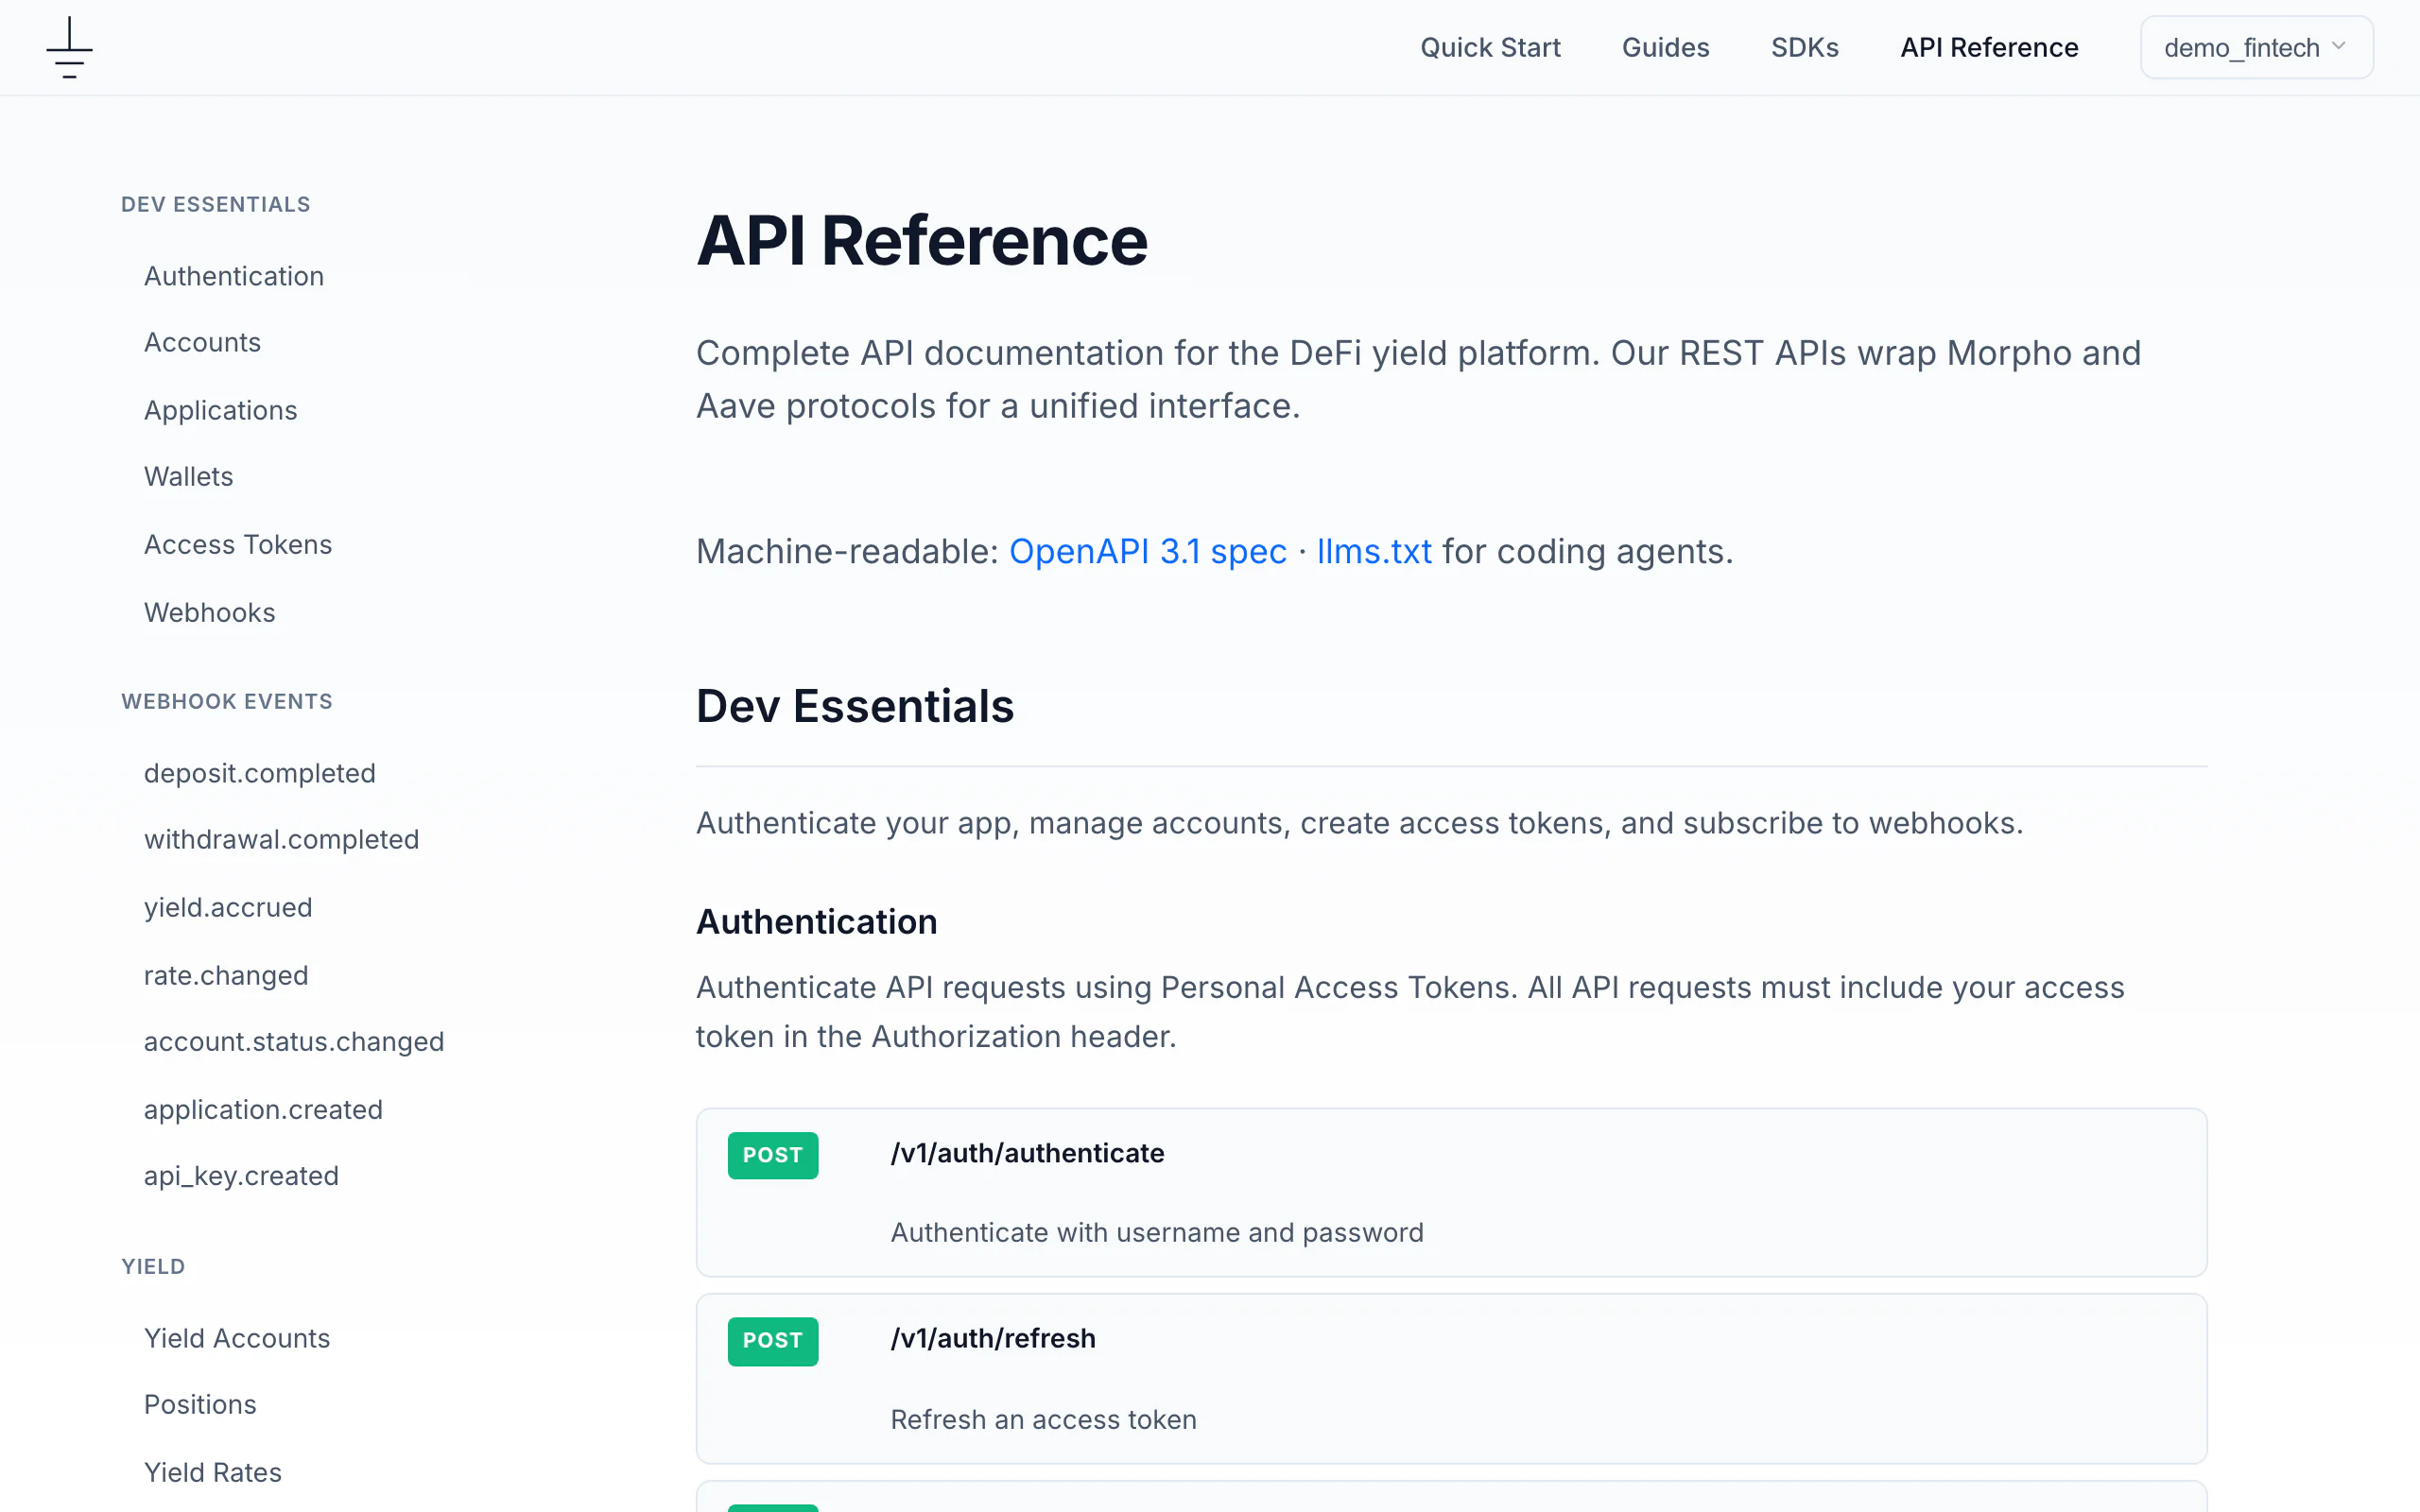Select yield.accrued in the sidebar
The width and height of the screenshot is (2420, 1512).
click(228, 907)
